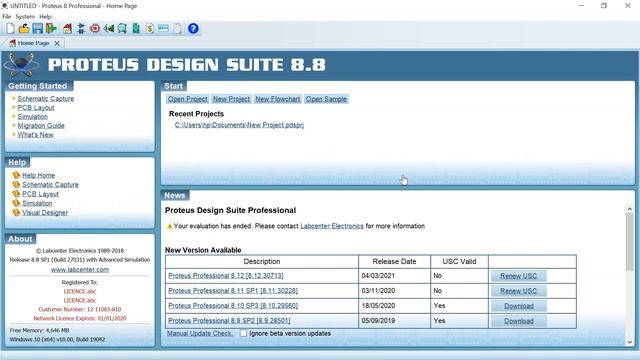Click the Manual Update Check link
640x360 pixels.
tap(200, 333)
